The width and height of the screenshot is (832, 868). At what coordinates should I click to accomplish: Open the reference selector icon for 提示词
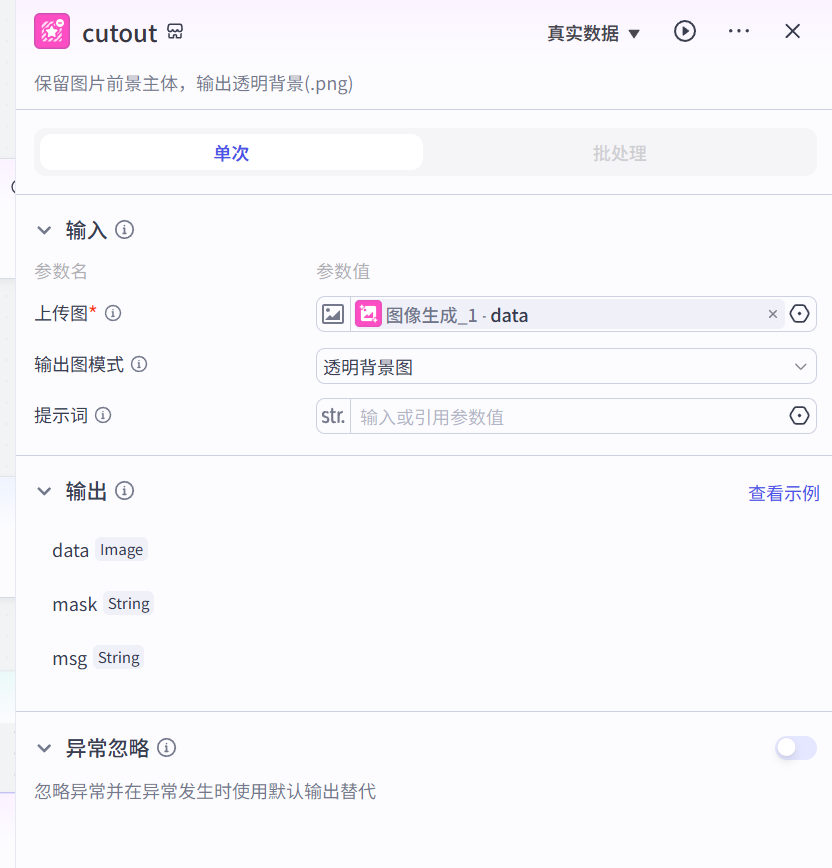pyautogui.click(x=798, y=416)
